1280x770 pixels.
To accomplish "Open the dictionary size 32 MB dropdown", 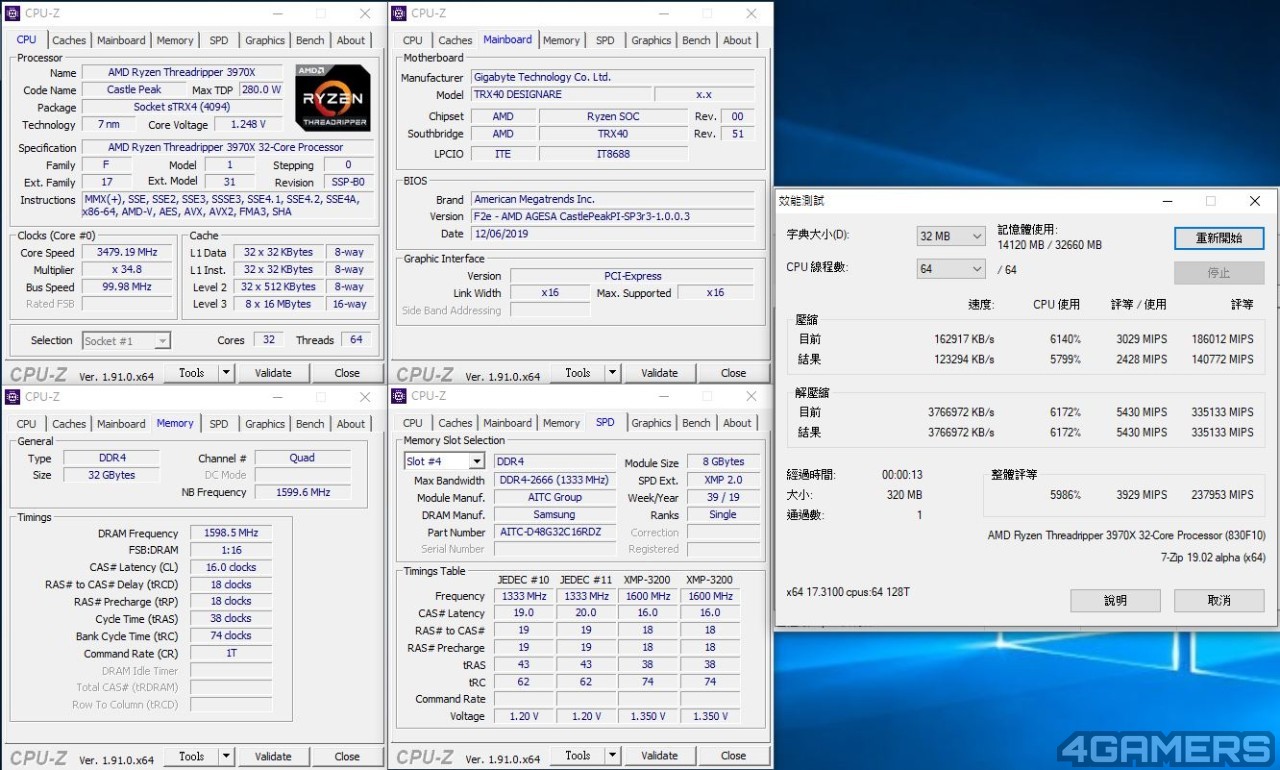I will tap(976, 236).
